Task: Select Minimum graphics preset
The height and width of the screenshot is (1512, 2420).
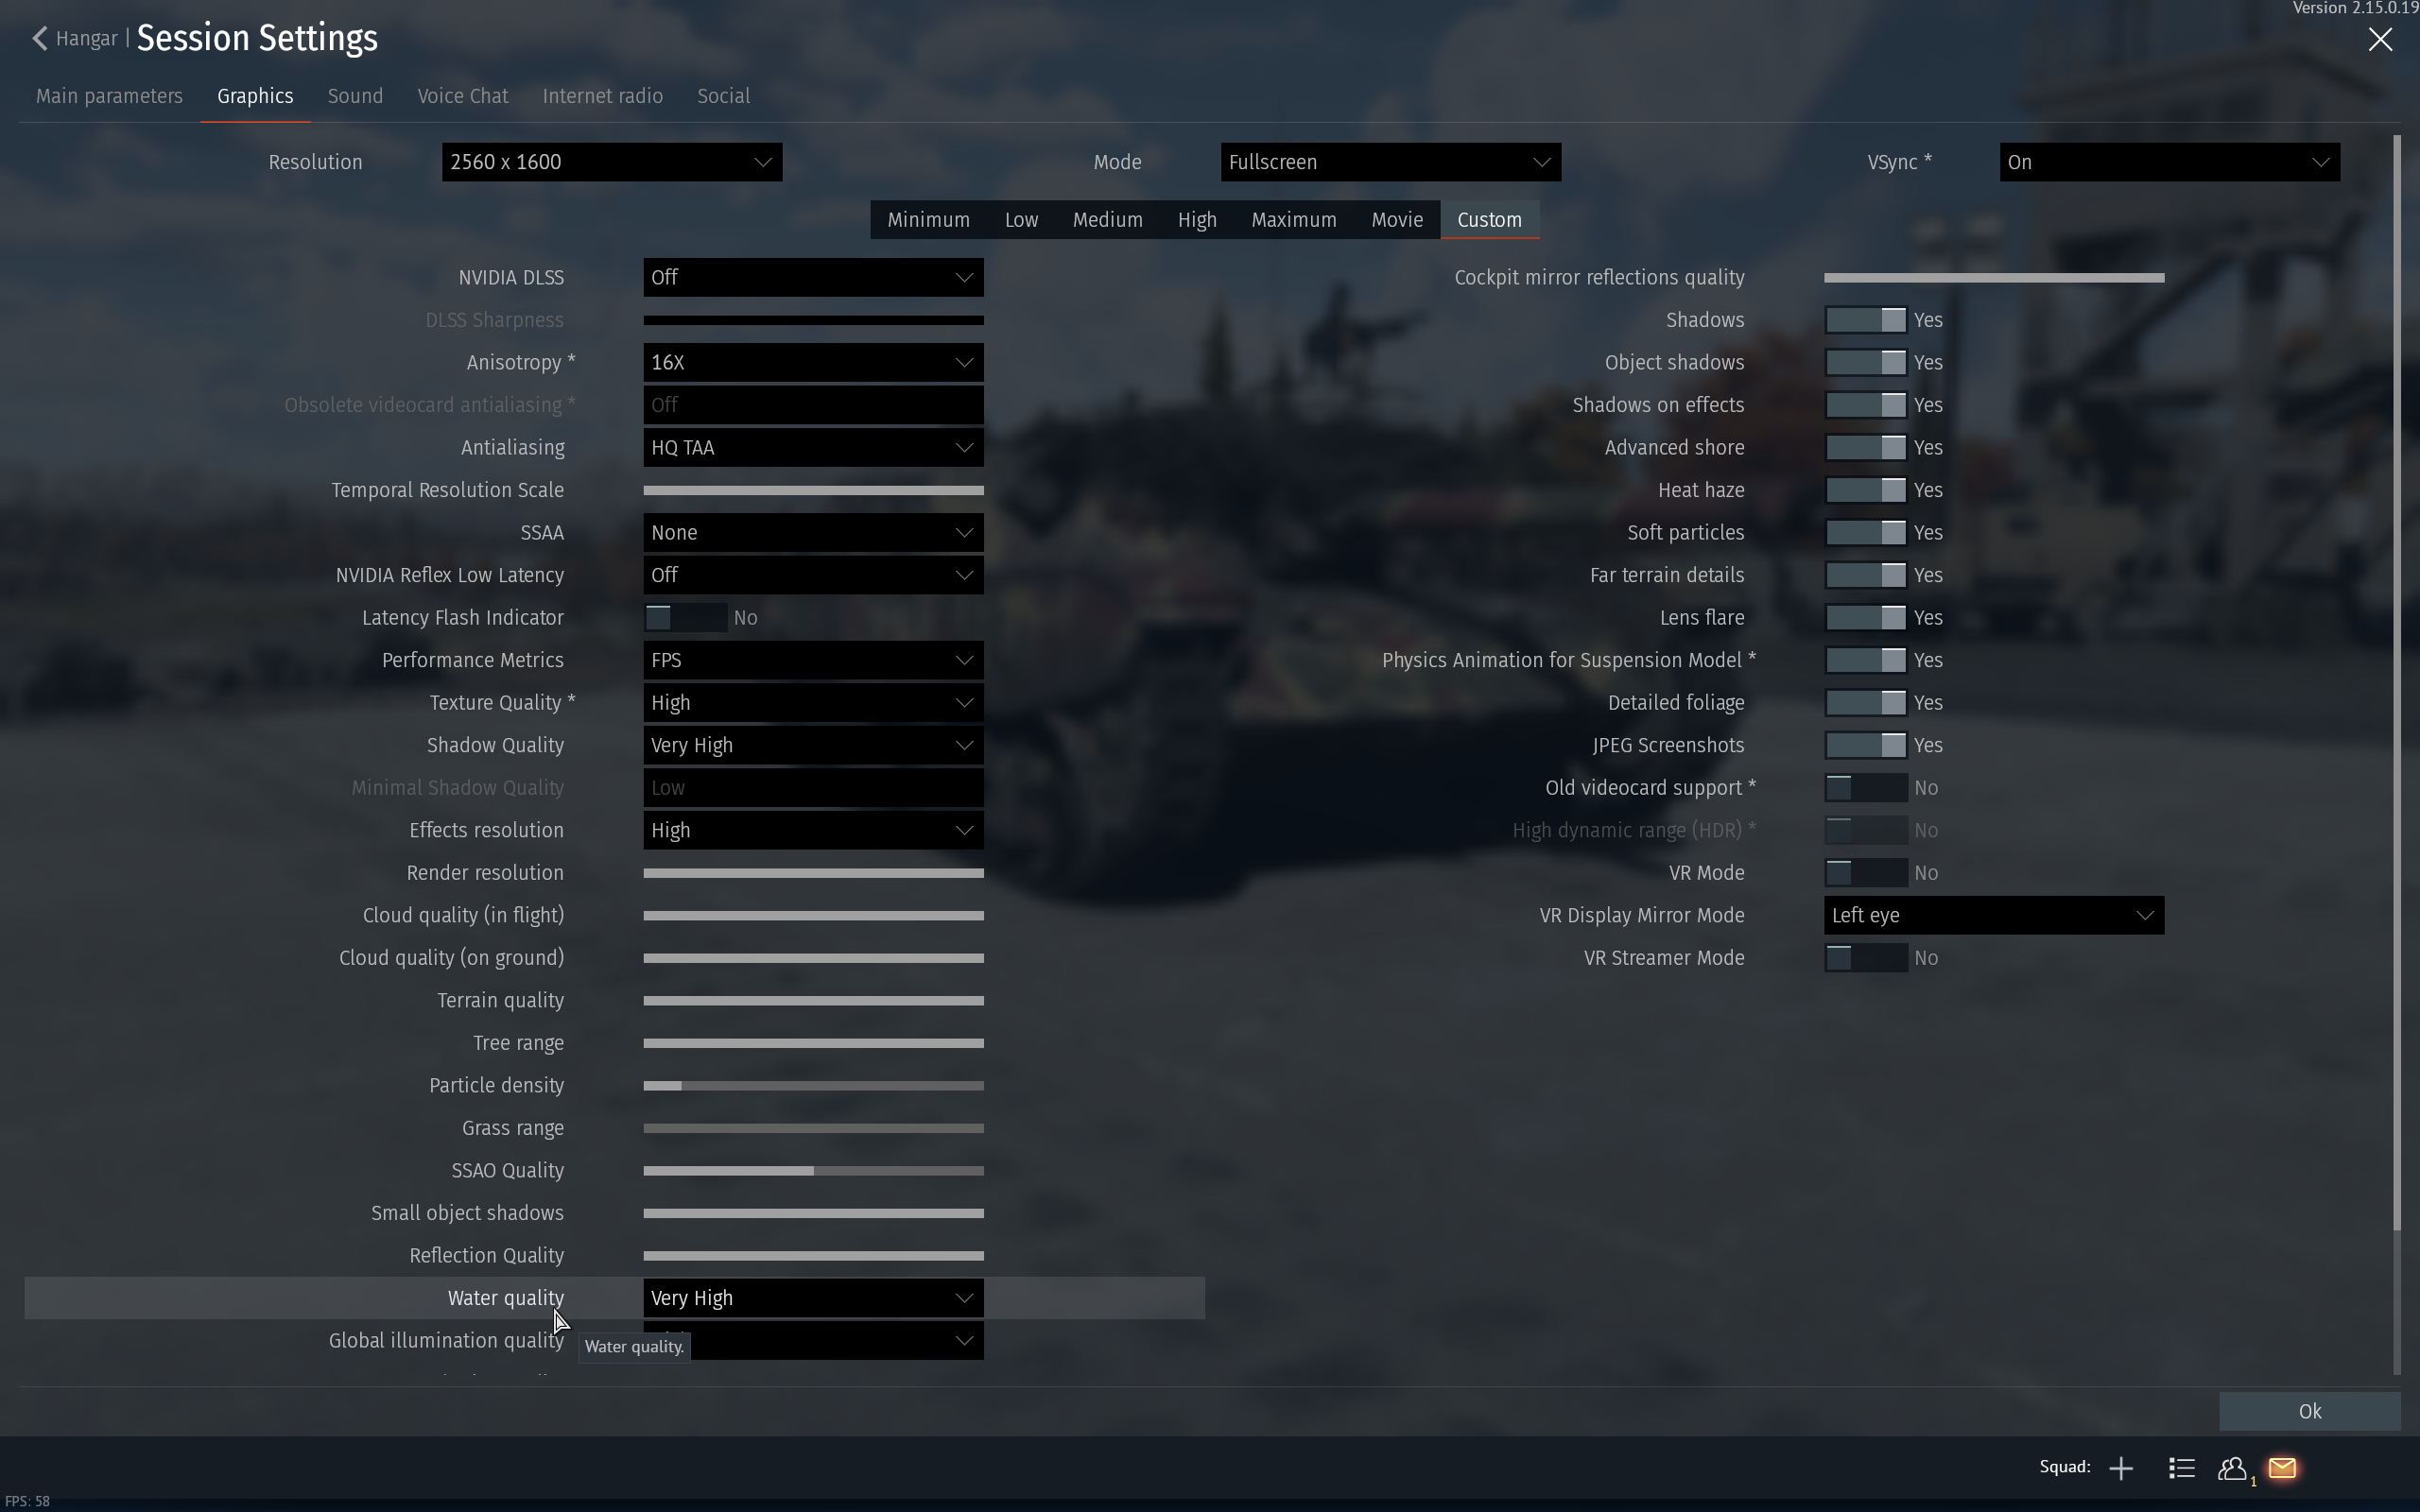Action: [x=928, y=220]
